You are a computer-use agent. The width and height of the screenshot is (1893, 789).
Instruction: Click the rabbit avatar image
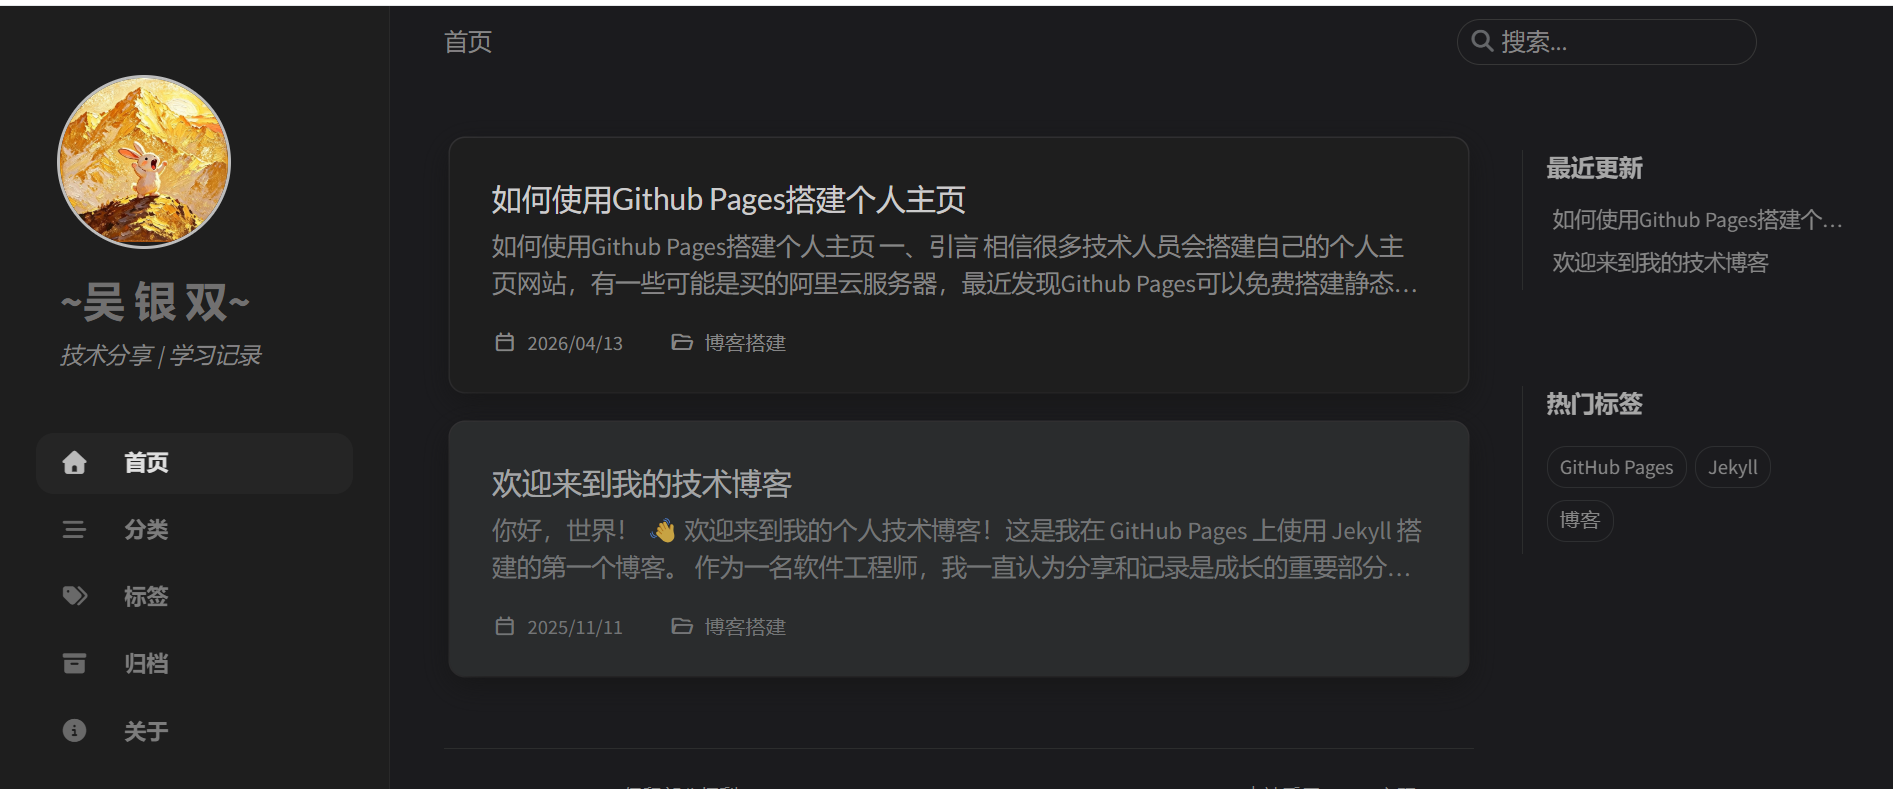pyautogui.click(x=144, y=162)
